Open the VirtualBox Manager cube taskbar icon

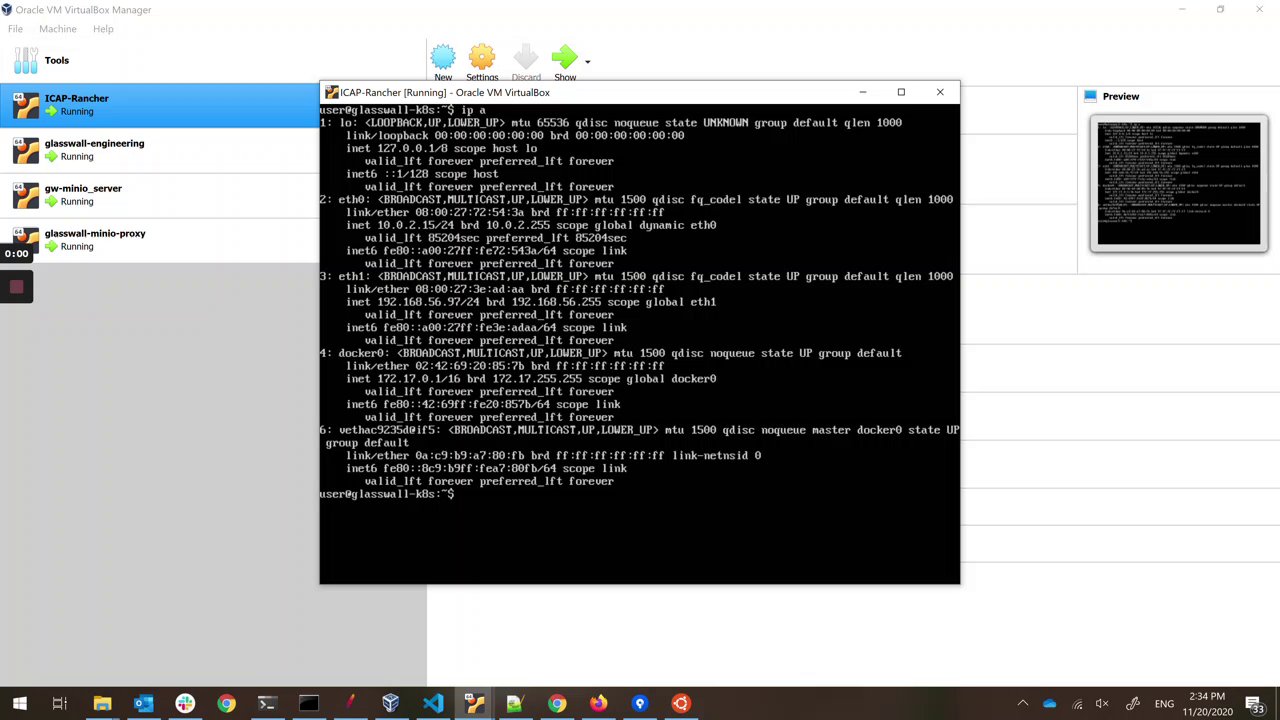(391, 704)
